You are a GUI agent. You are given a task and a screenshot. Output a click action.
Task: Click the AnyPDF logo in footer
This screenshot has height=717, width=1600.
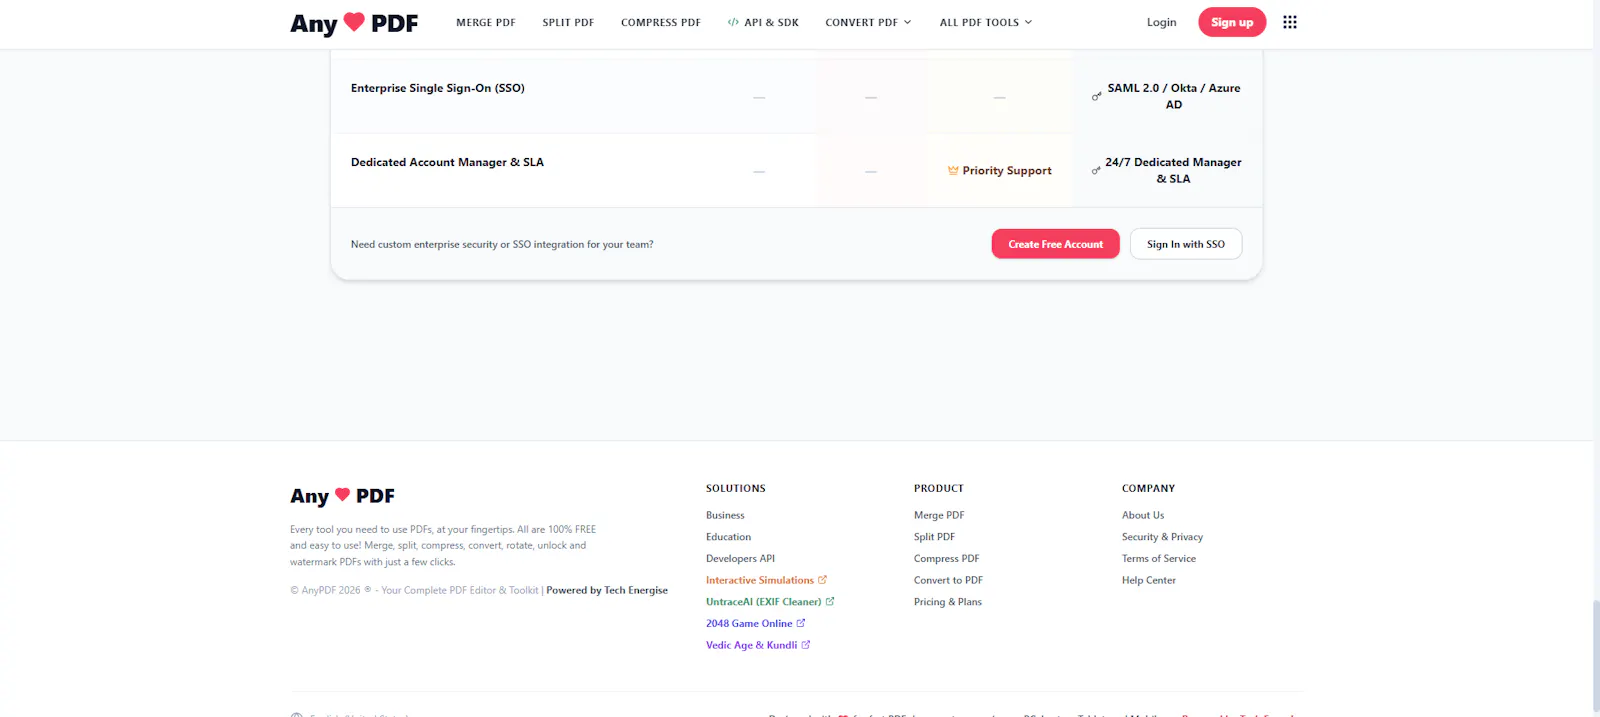tap(342, 496)
